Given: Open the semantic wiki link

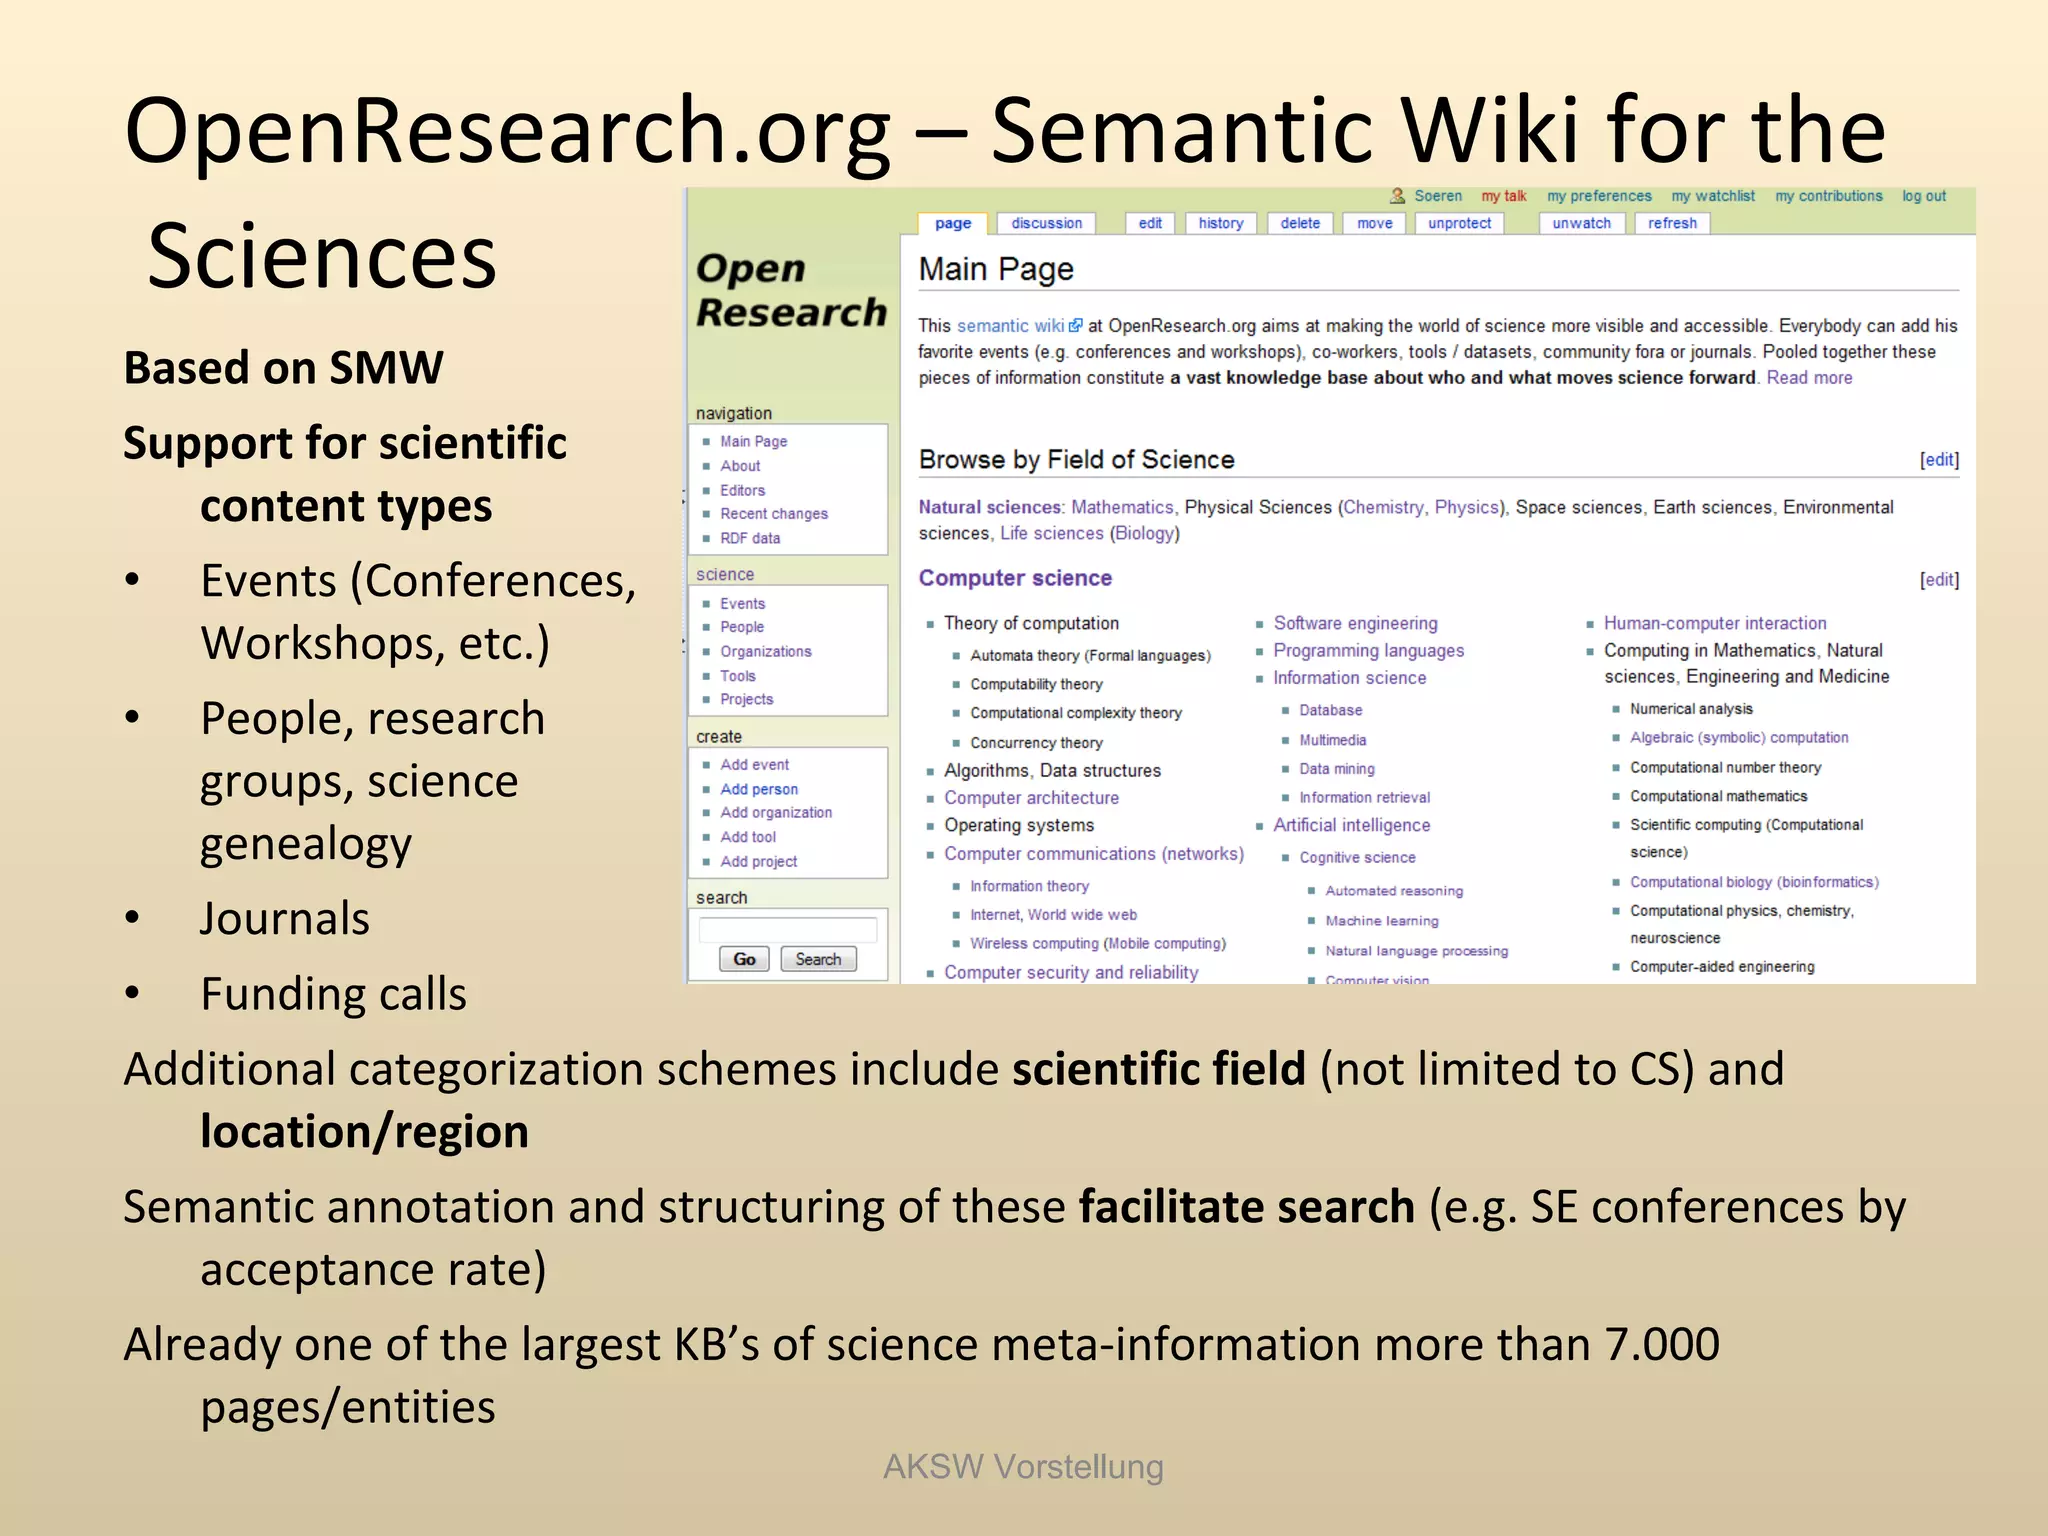Looking at the screenshot, I should (1011, 326).
